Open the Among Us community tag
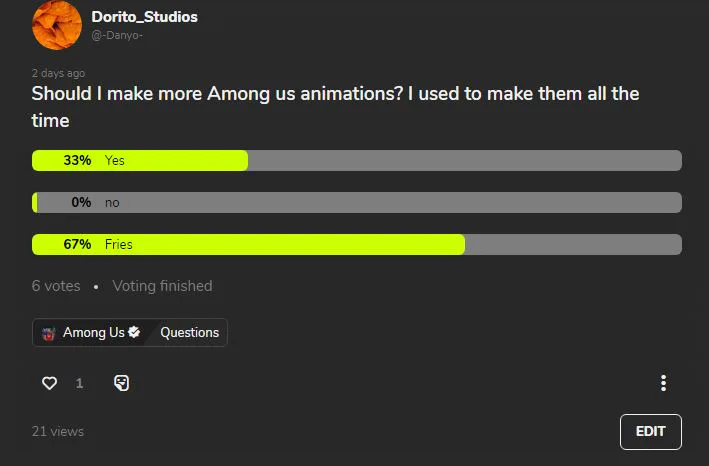 (x=90, y=333)
